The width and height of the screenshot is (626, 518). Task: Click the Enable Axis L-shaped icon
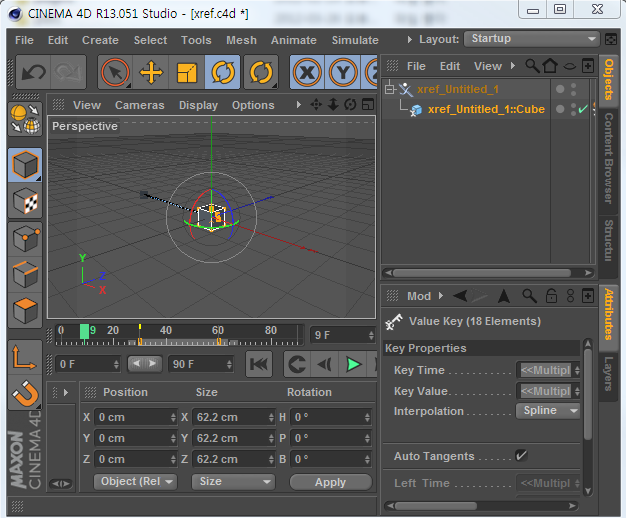click(x=24, y=357)
